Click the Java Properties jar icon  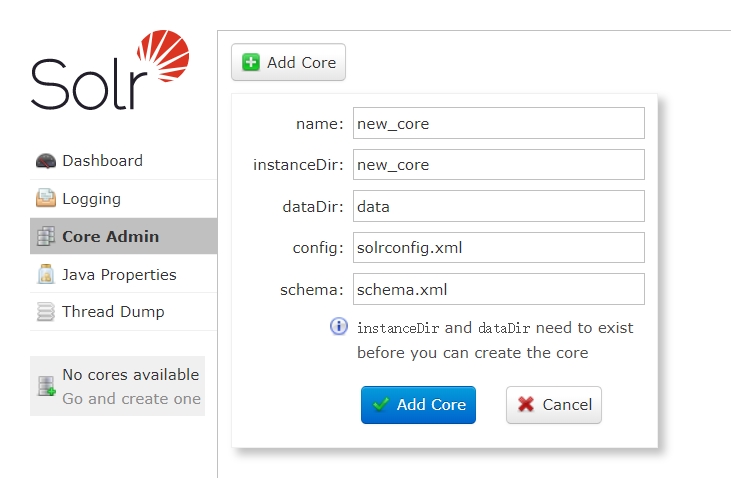tap(46, 274)
